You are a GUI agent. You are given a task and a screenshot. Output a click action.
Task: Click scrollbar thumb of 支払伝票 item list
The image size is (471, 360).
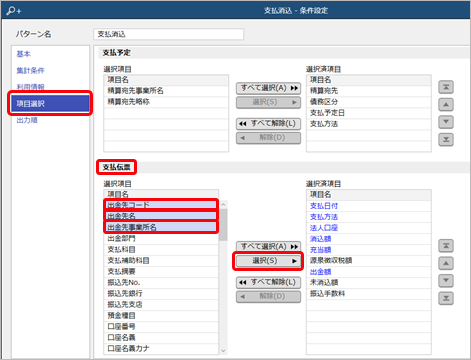coord(223,224)
